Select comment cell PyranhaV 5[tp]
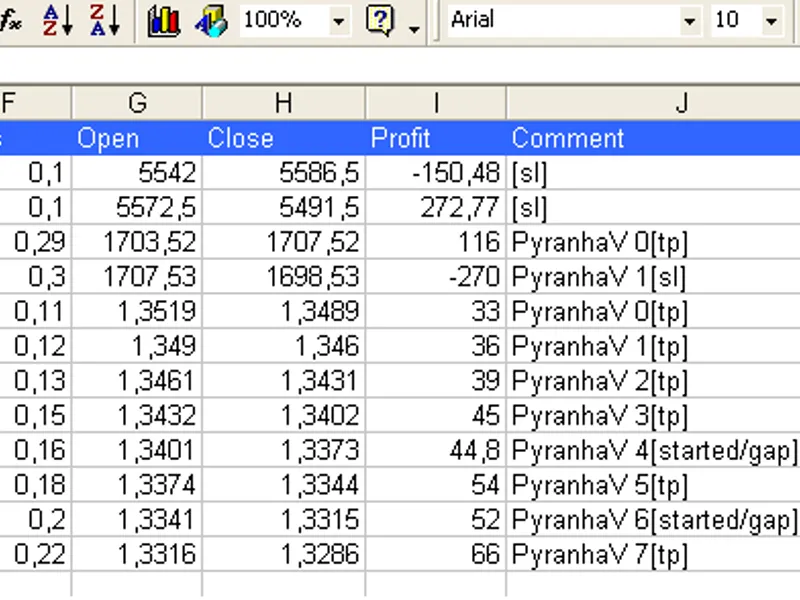 [654, 485]
